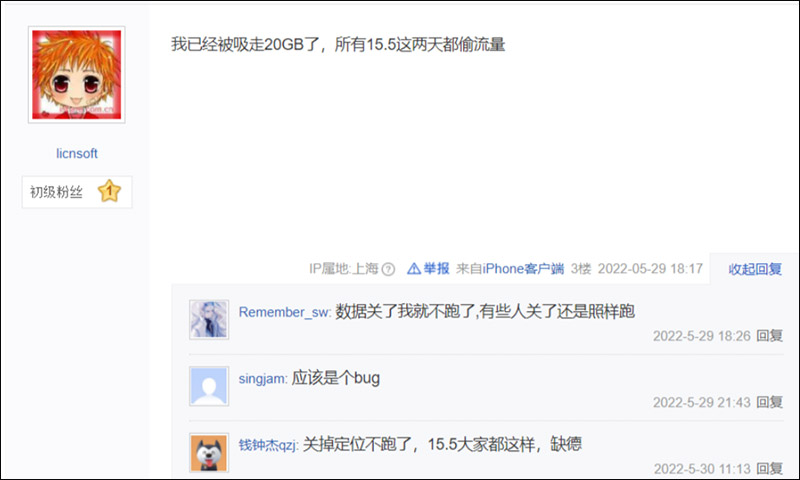The height and width of the screenshot is (480, 800).
Task: Click the 初级粉丝 fan level badge
Action: click(77, 192)
